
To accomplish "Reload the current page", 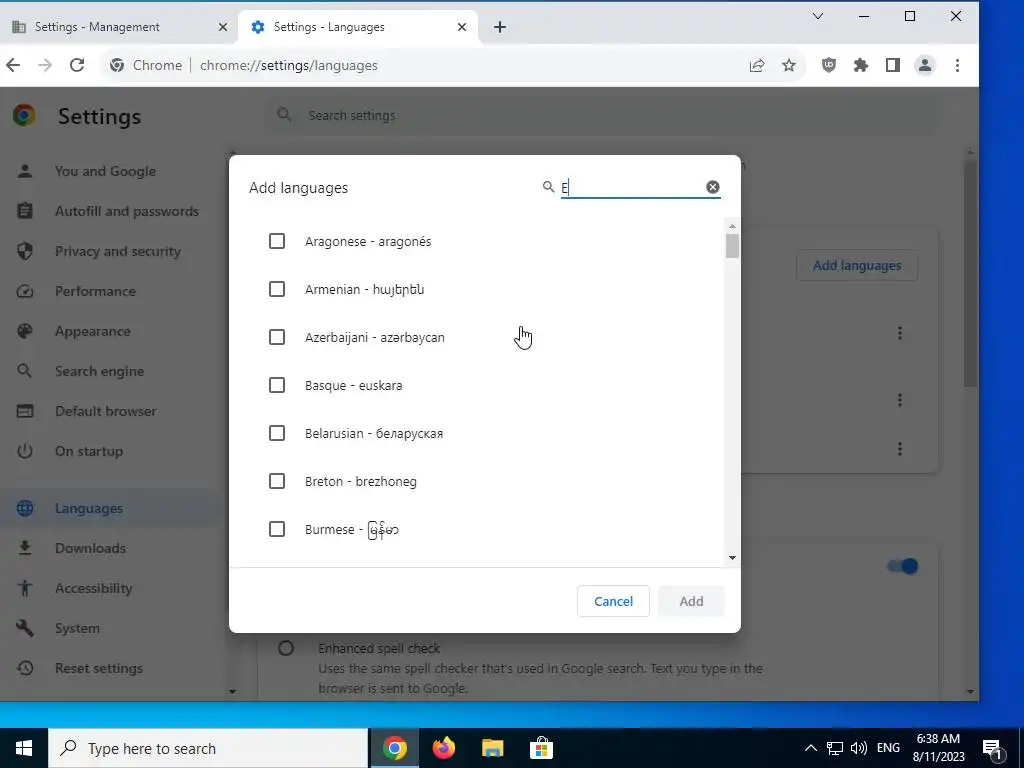I will [x=77, y=65].
